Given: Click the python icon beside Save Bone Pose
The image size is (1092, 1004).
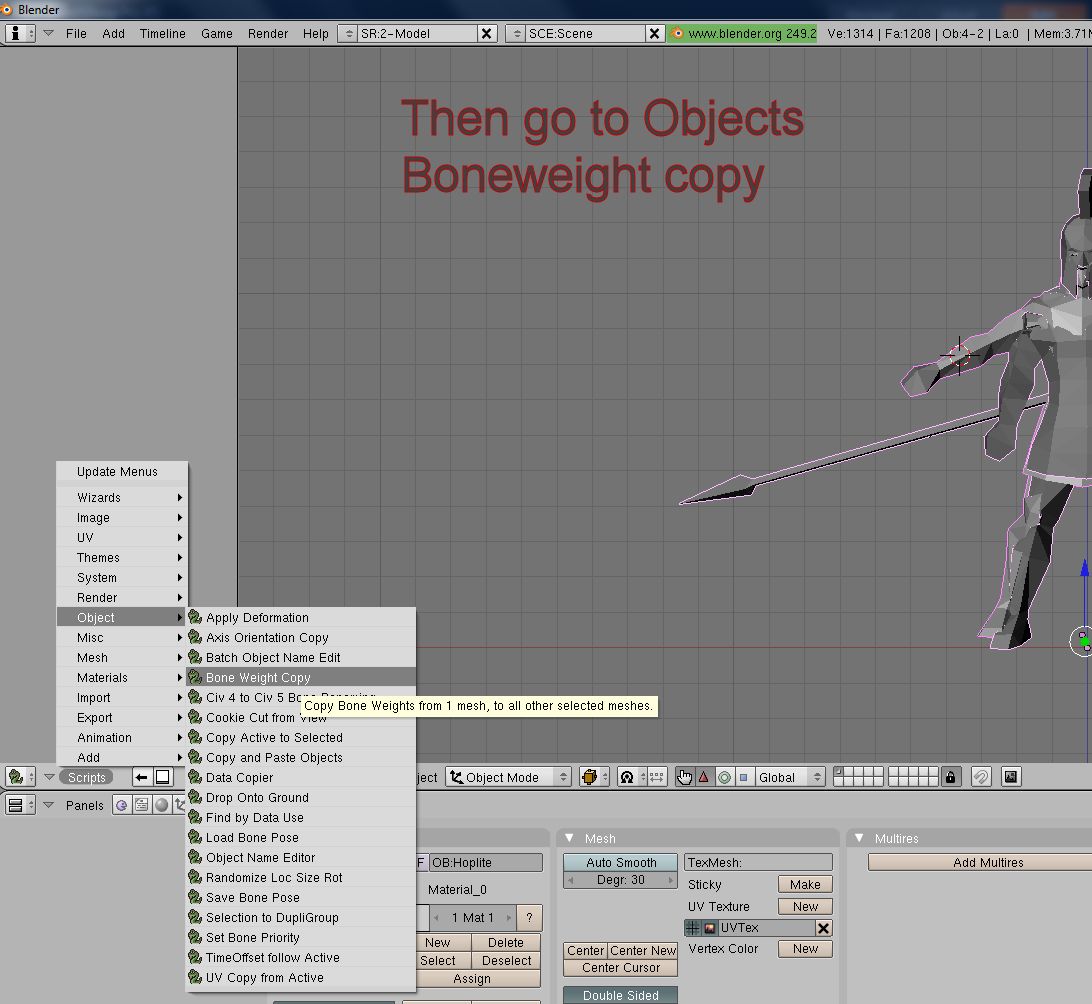Looking at the screenshot, I should (x=196, y=897).
